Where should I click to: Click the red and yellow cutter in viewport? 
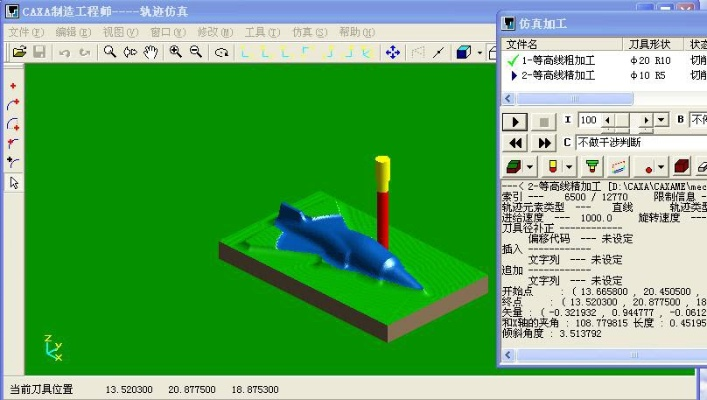tap(383, 201)
